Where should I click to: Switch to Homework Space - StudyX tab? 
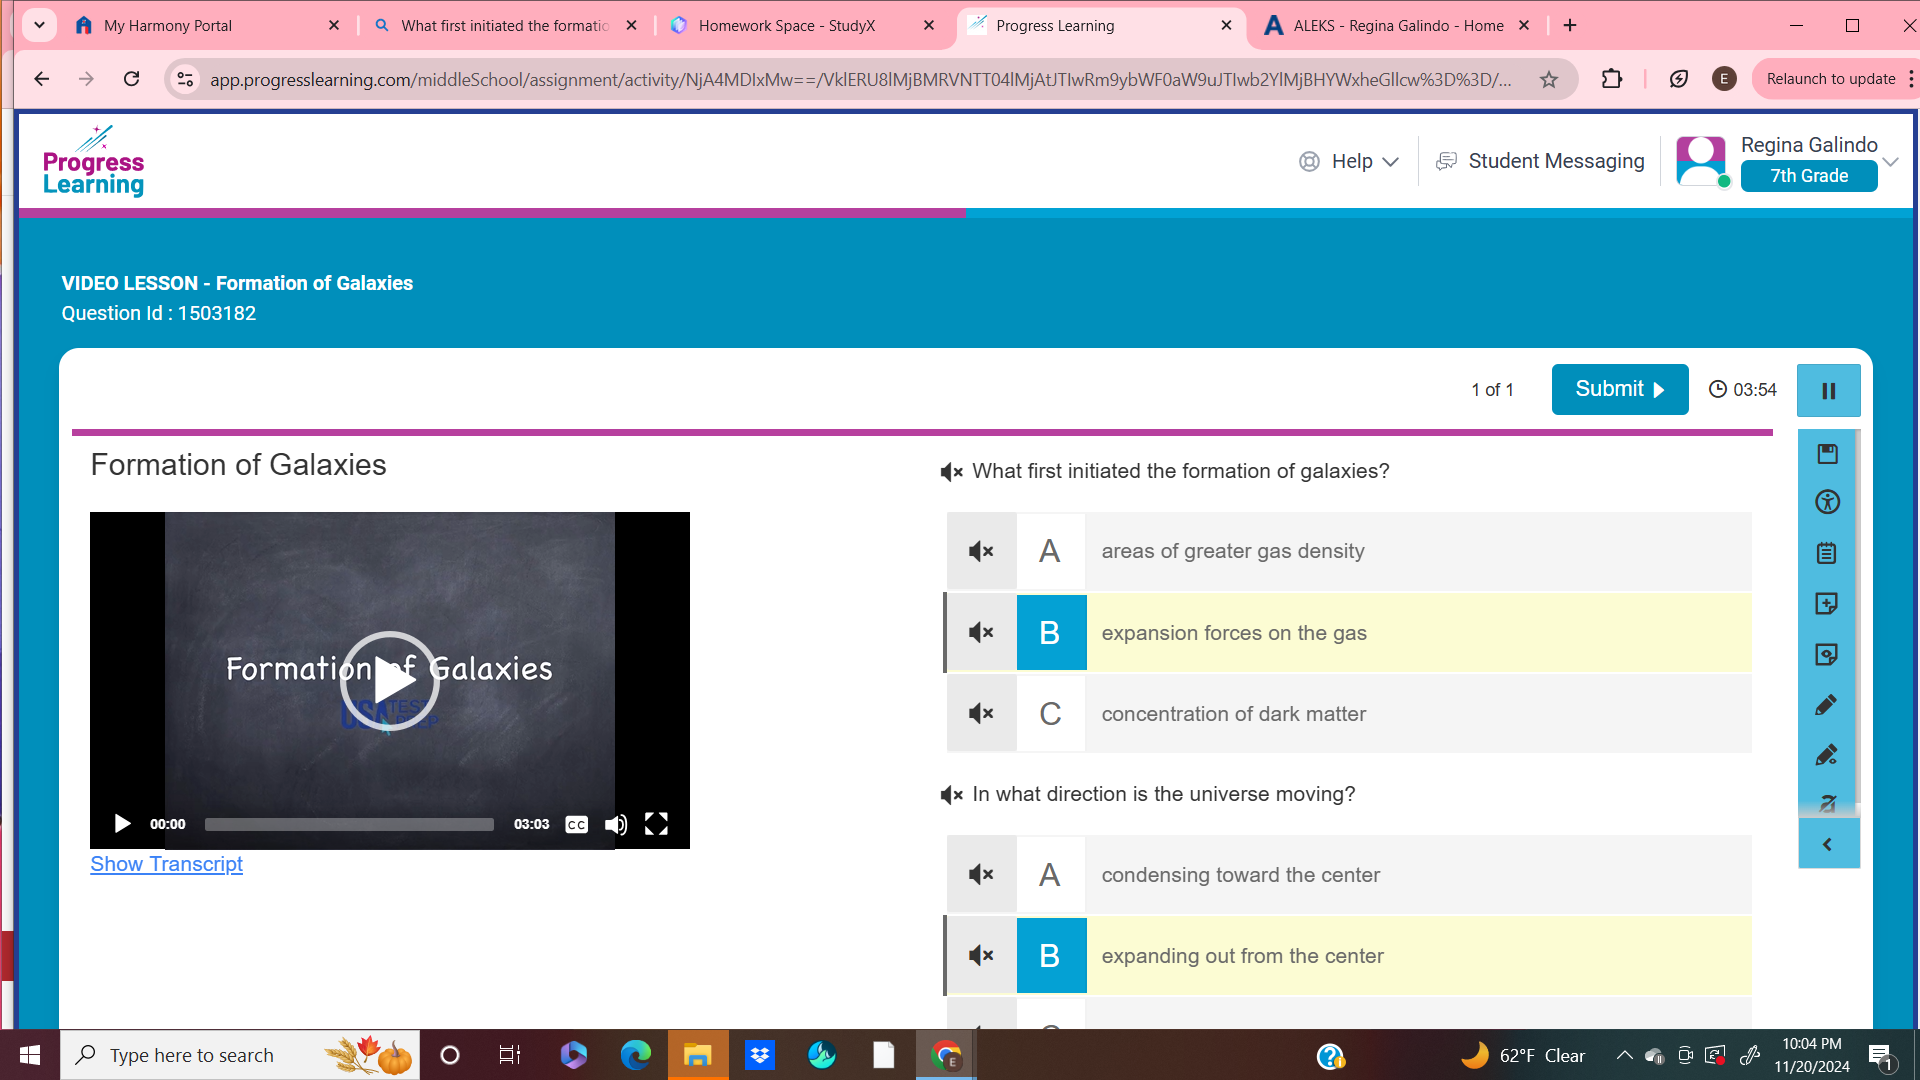click(787, 26)
